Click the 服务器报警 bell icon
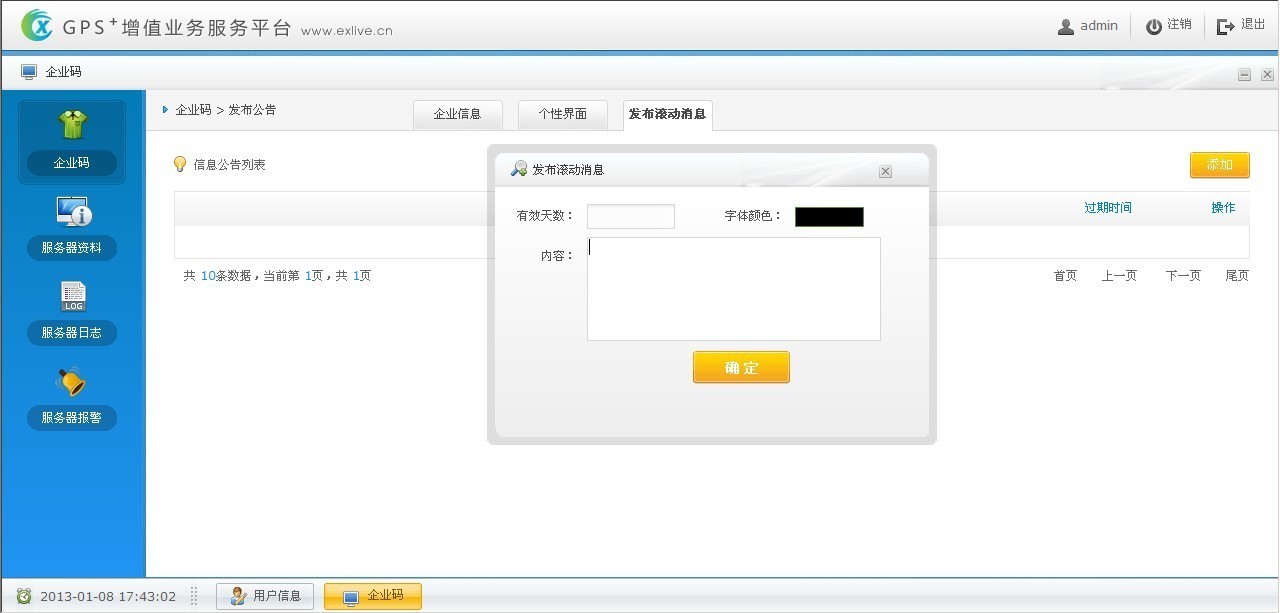1280x613 pixels. coord(72,381)
